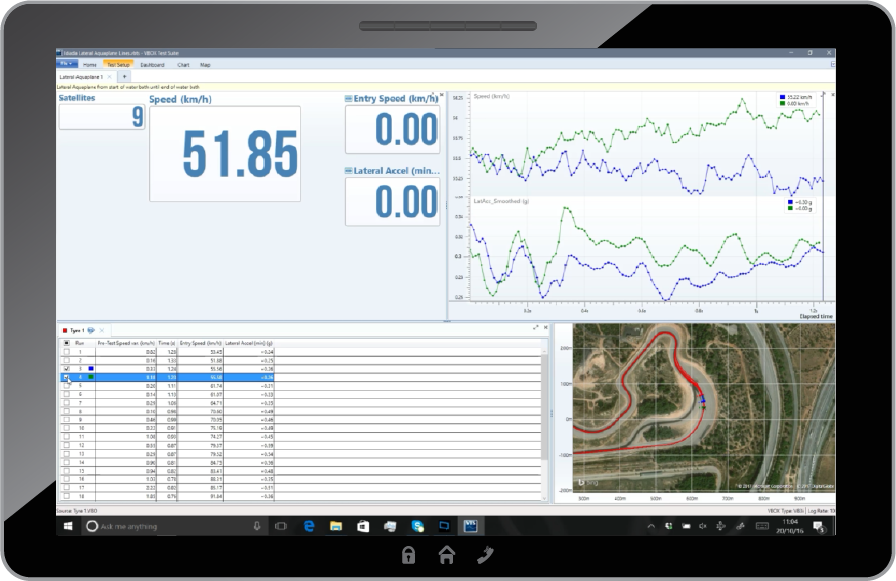Image resolution: width=896 pixels, height=581 pixels.
Task: Add a new tab with plus button
Action: coord(124,76)
